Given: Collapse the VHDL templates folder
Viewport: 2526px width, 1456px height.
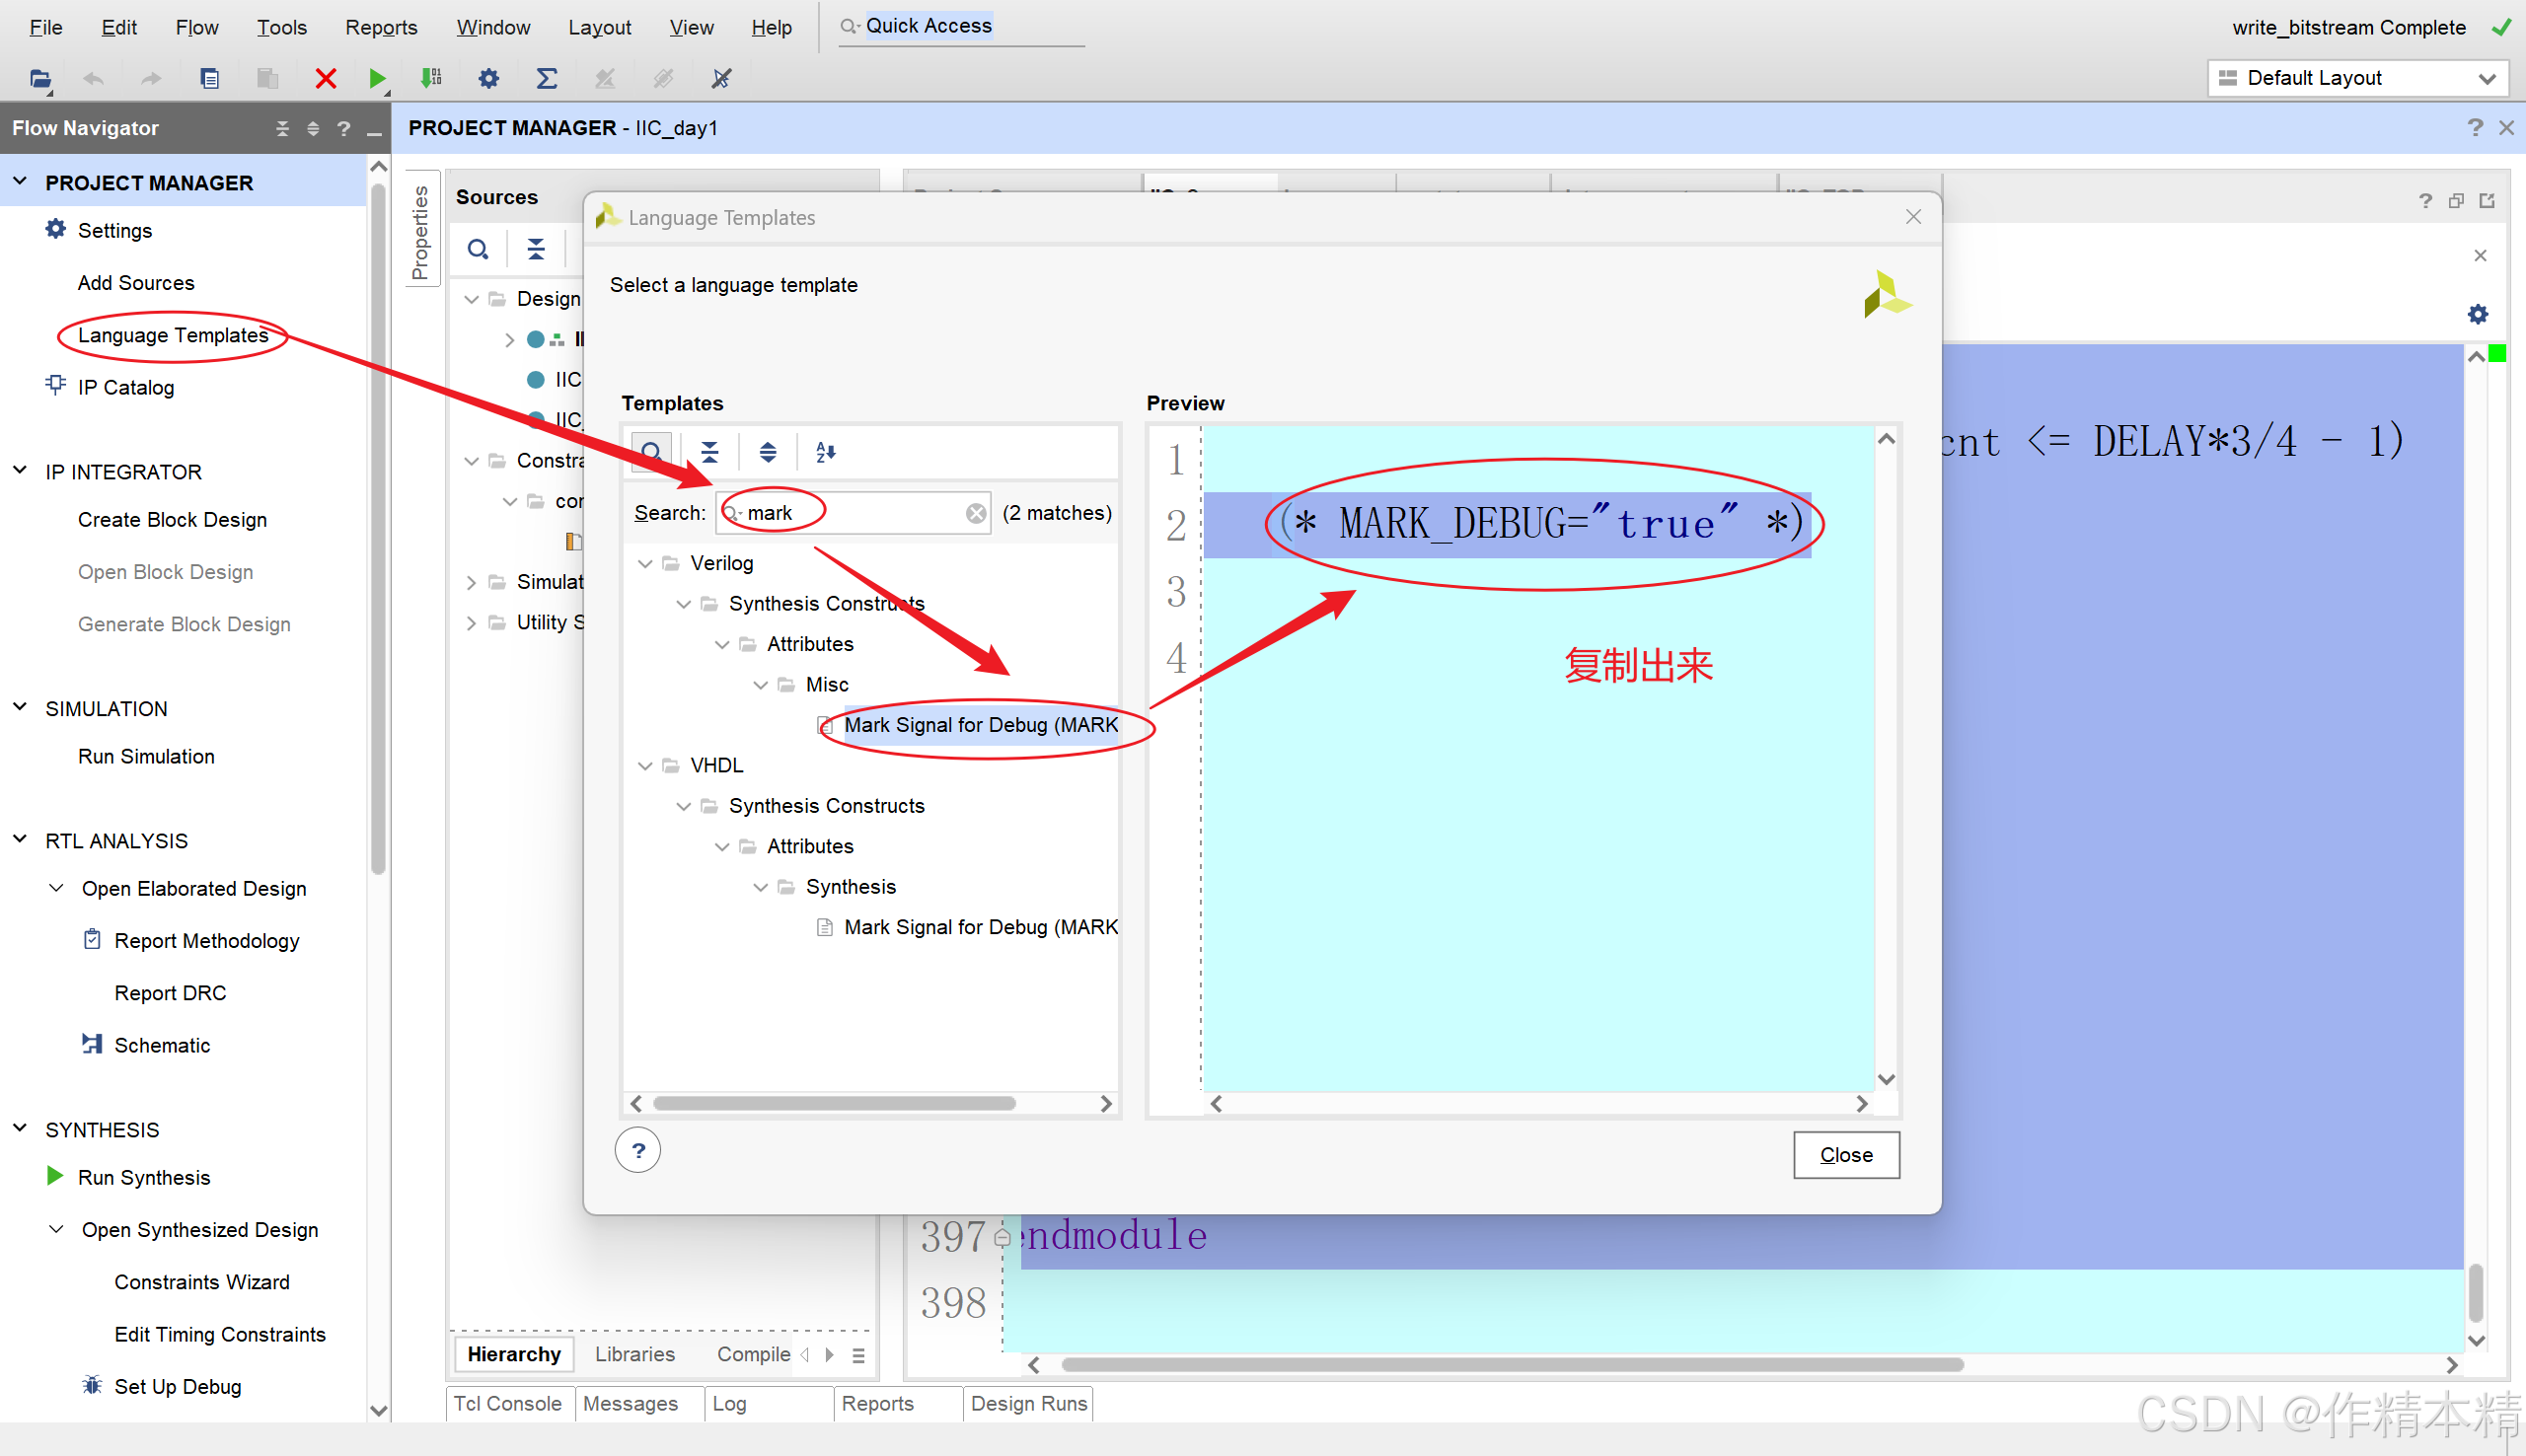Looking at the screenshot, I should coord(646,766).
